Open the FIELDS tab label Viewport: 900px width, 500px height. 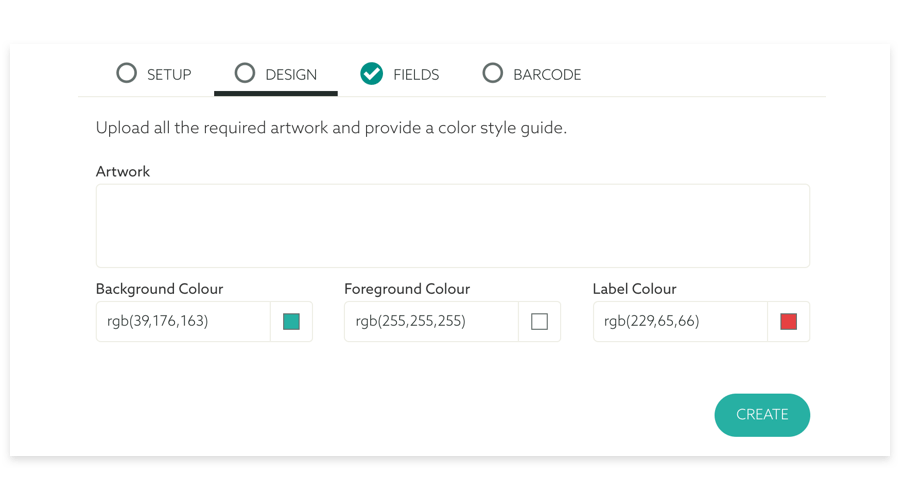(416, 74)
